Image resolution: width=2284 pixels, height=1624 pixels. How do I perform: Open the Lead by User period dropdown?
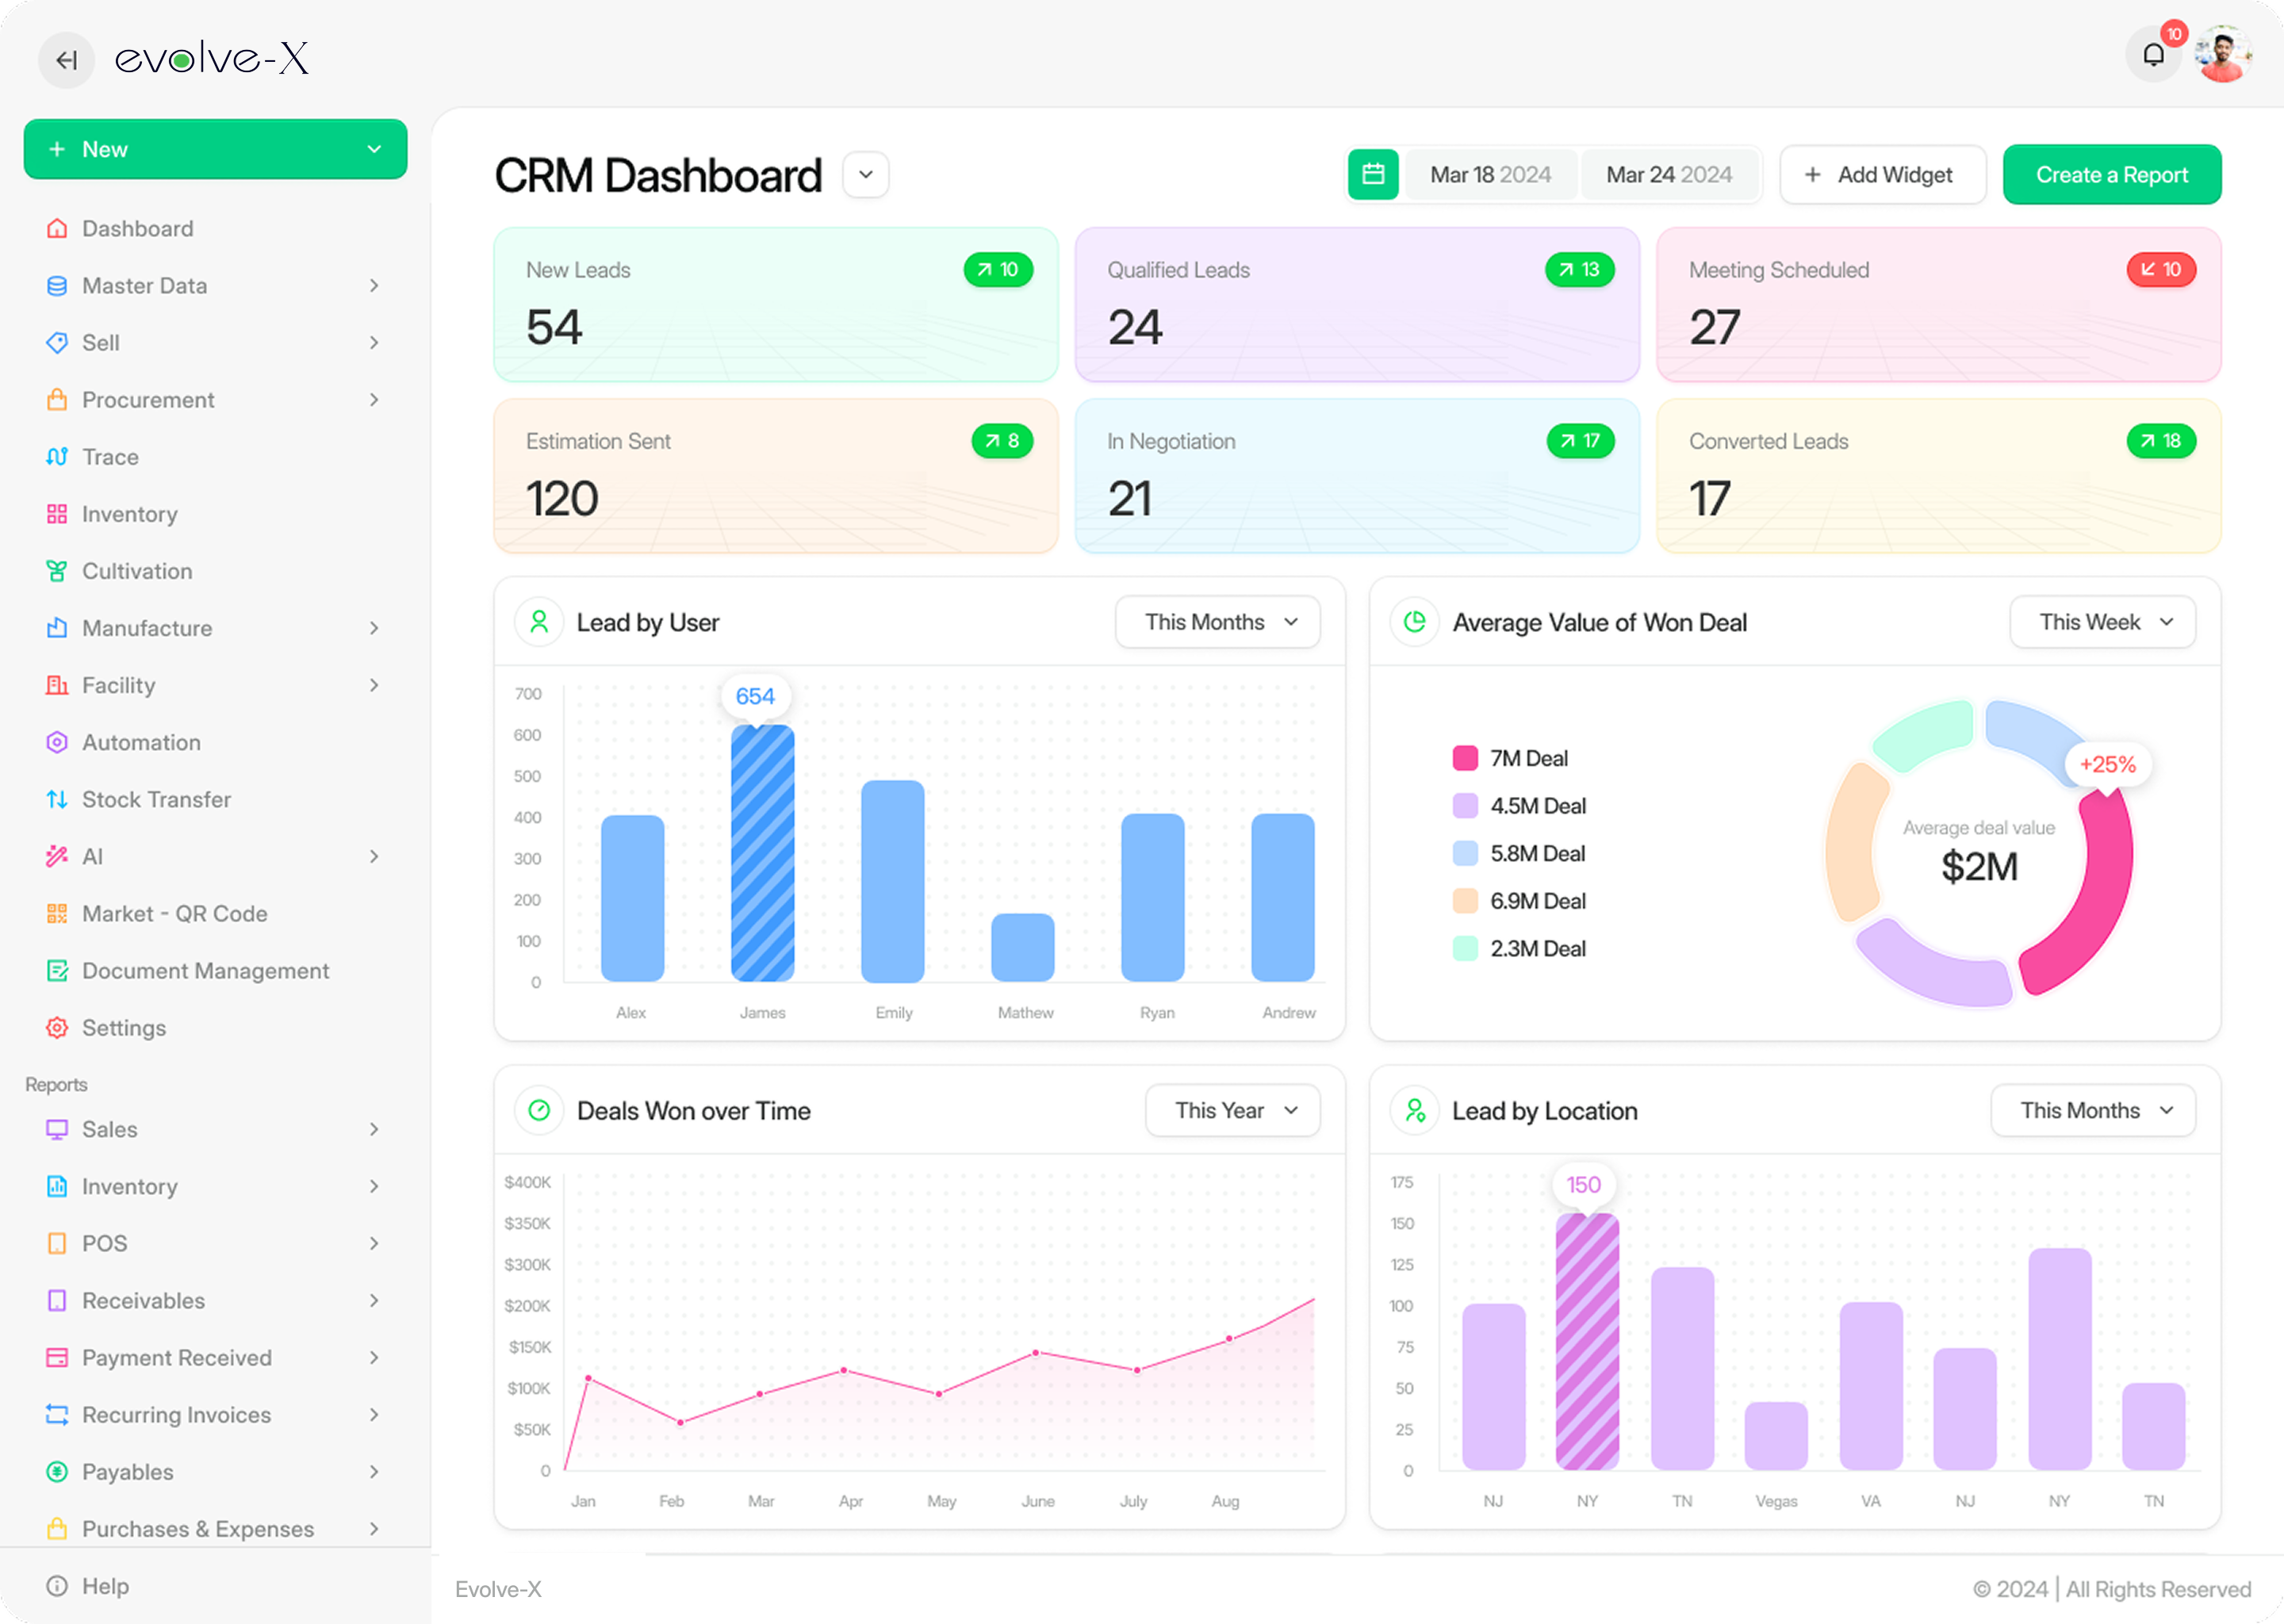(x=1217, y=622)
